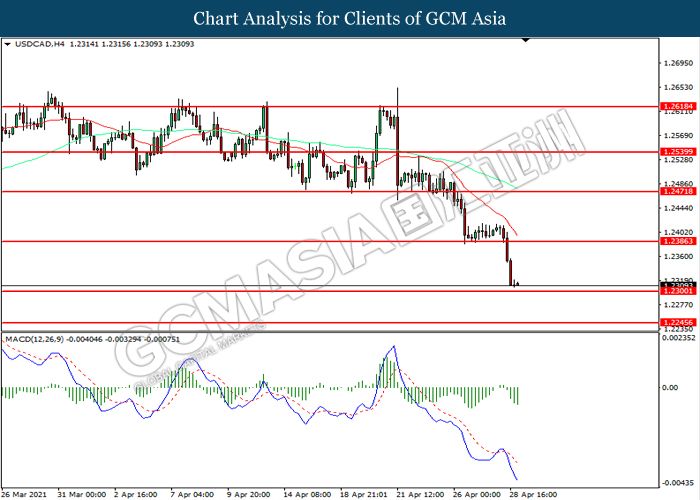This screenshot has height=500, width=700.
Task: Click the 26 Apr 00:00 time label
Action: click(x=477, y=495)
